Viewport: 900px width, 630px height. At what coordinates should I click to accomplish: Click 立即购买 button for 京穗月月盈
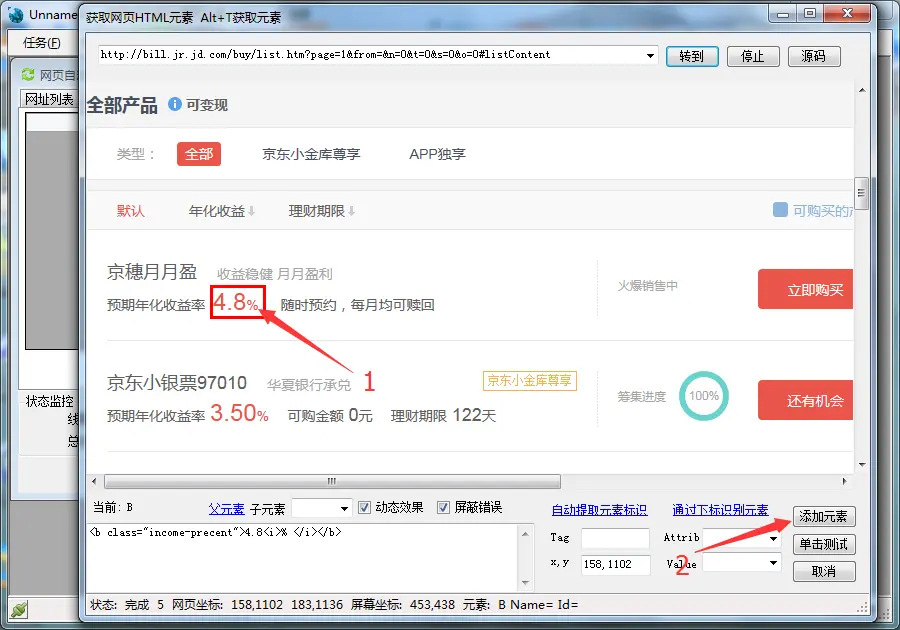(805, 289)
